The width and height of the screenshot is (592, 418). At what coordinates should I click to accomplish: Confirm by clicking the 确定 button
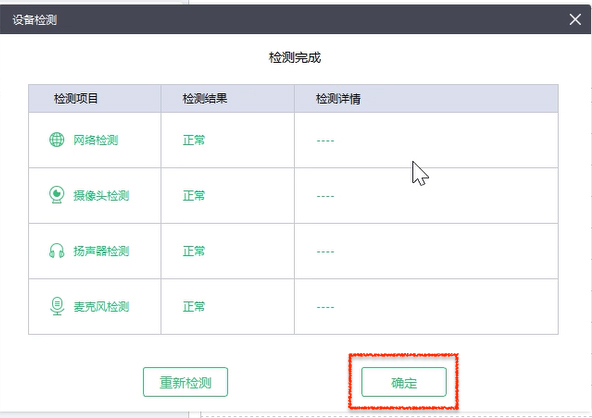coord(404,382)
